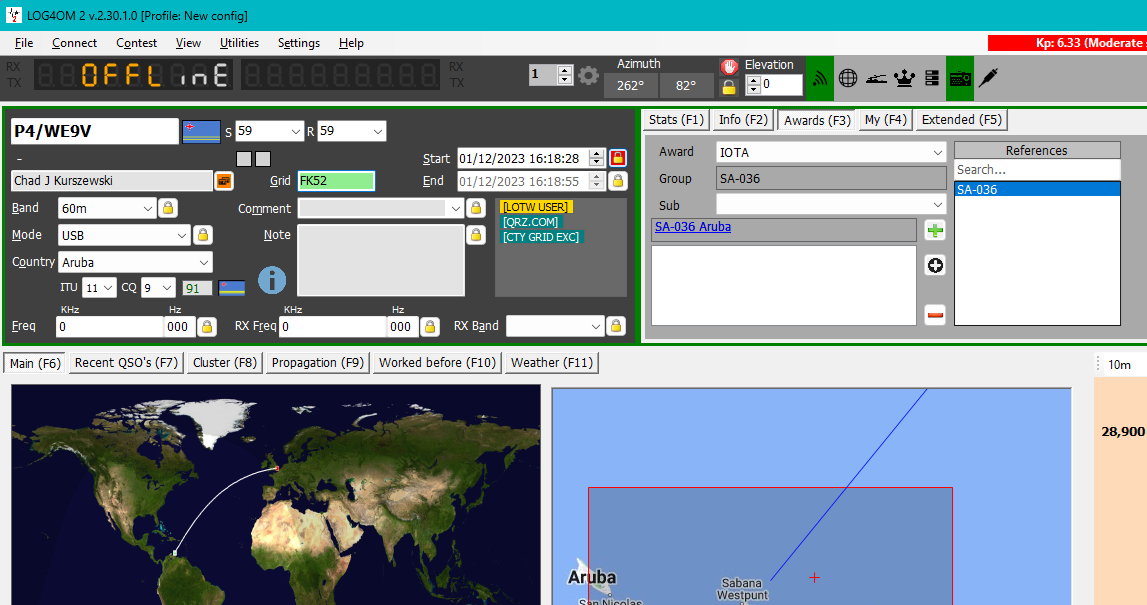1147x605 pixels.
Task: Toggle the RX Band lock icon
Action: [x=616, y=326]
